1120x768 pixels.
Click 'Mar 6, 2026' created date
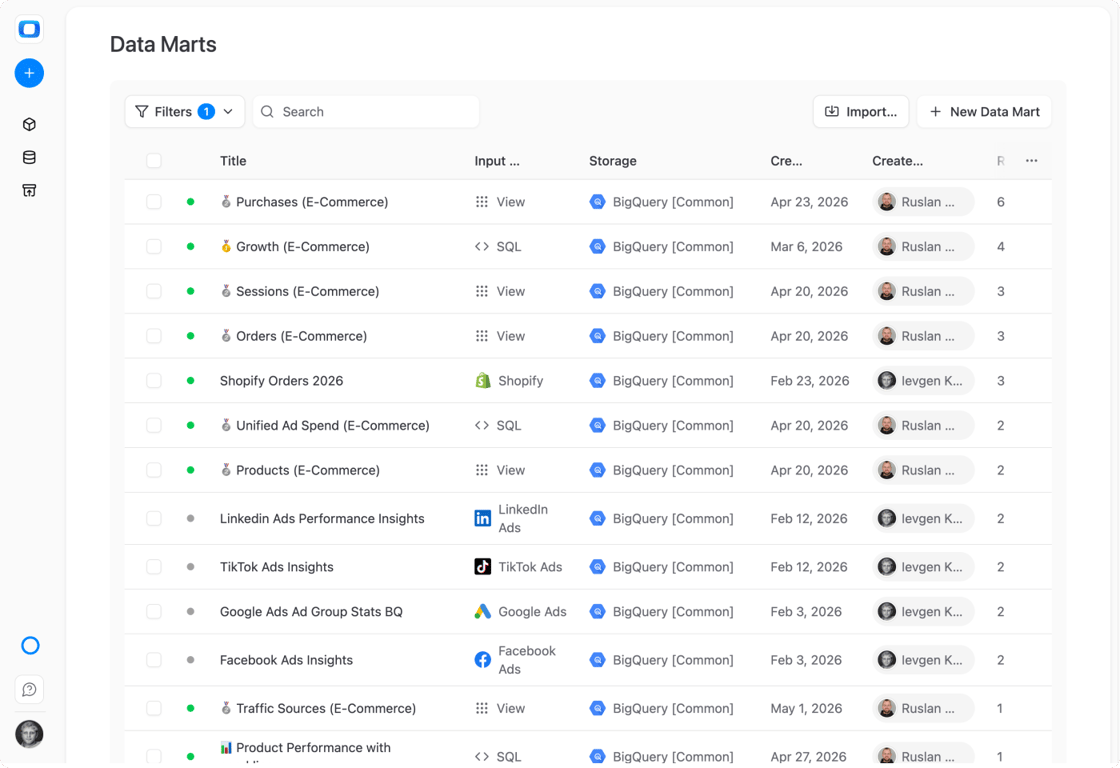coord(806,246)
